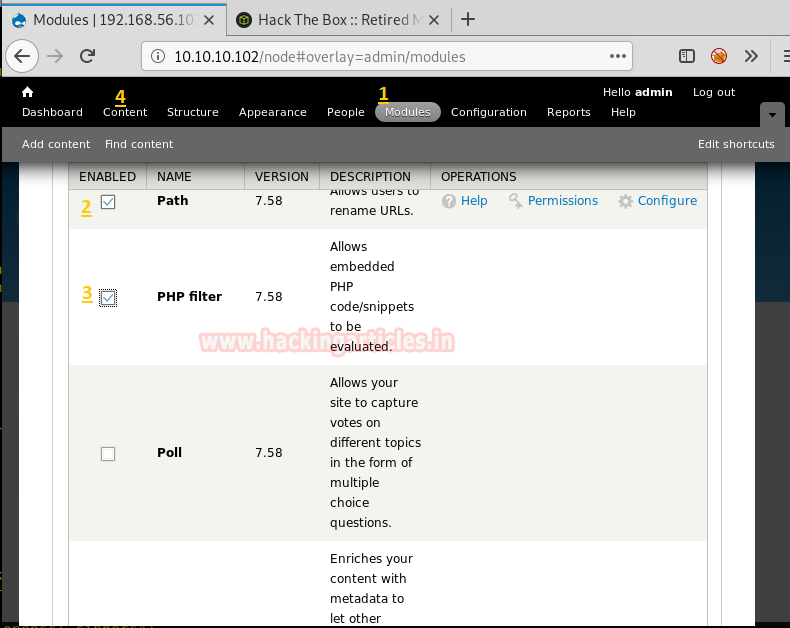Uncheck the Path module checkbox
This screenshot has width=790, height=628.
pos(108,202)
